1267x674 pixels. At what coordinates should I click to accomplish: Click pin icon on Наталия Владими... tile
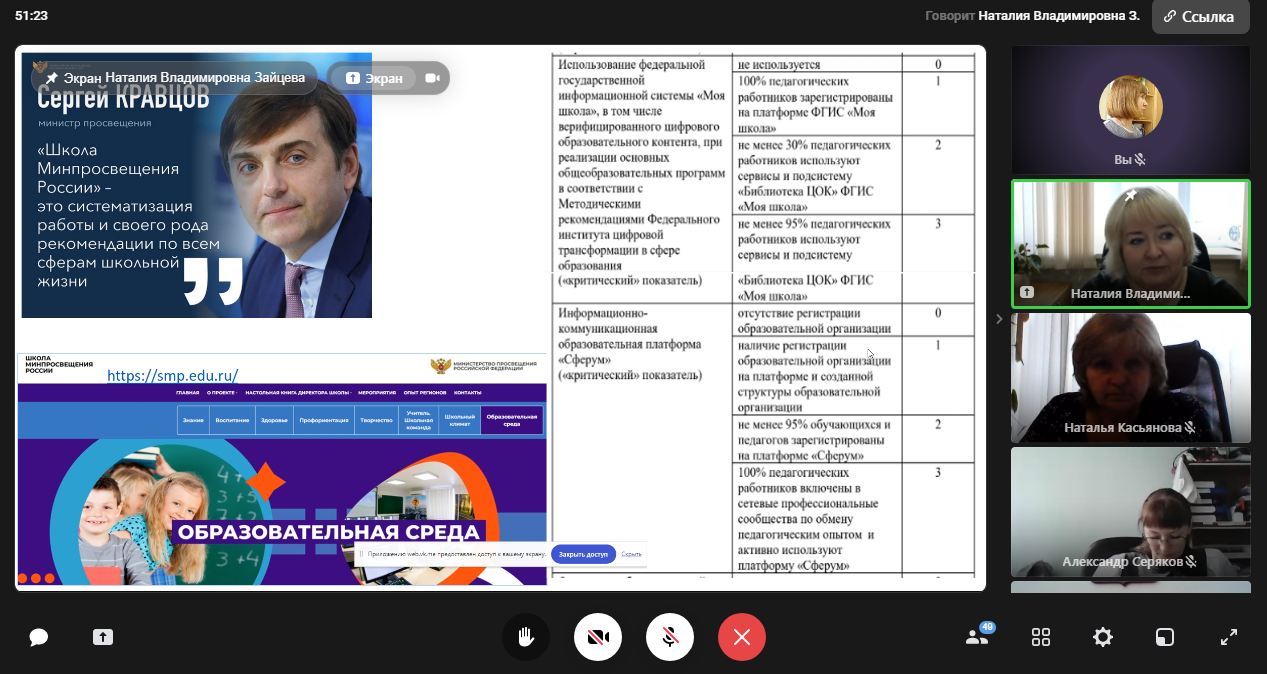(1130, 196)
